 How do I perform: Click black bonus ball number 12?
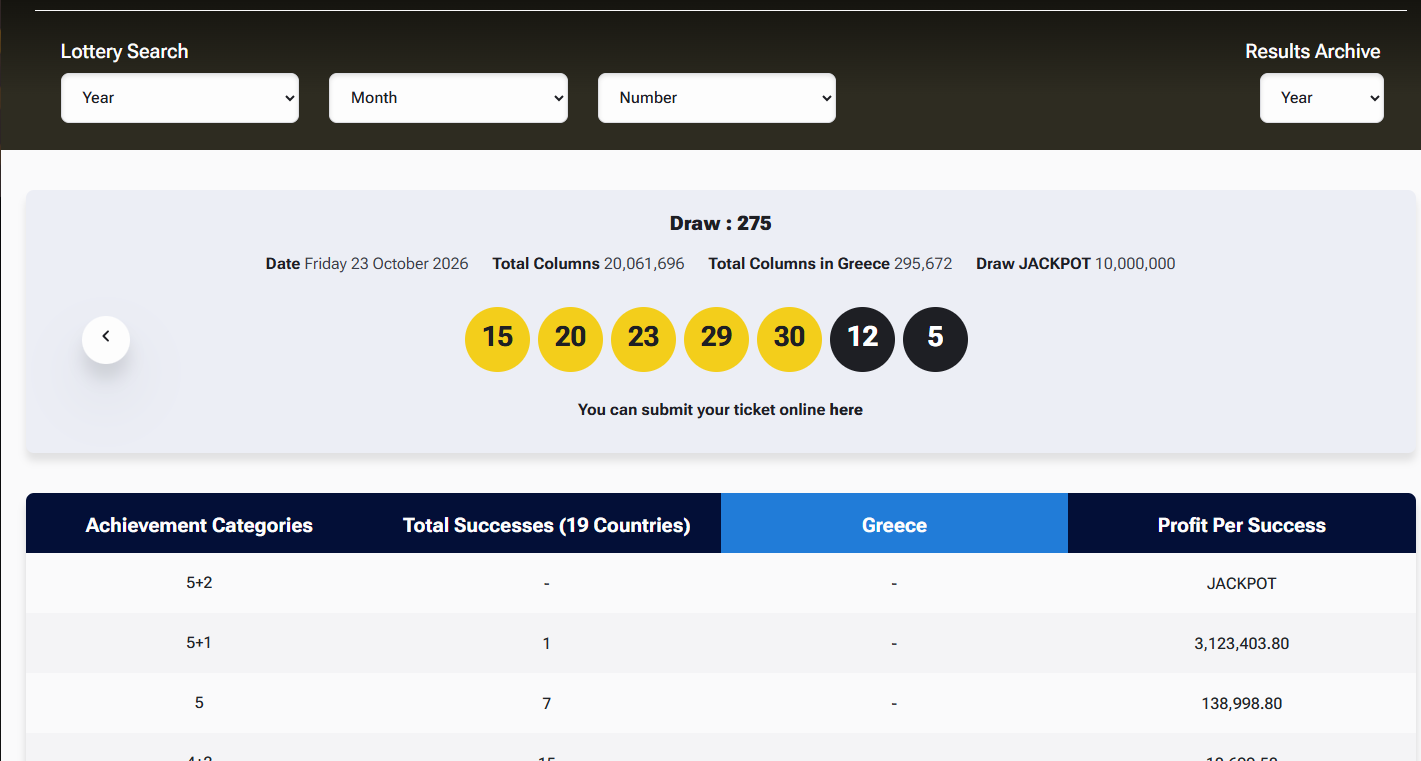click(x=862, y=339)
